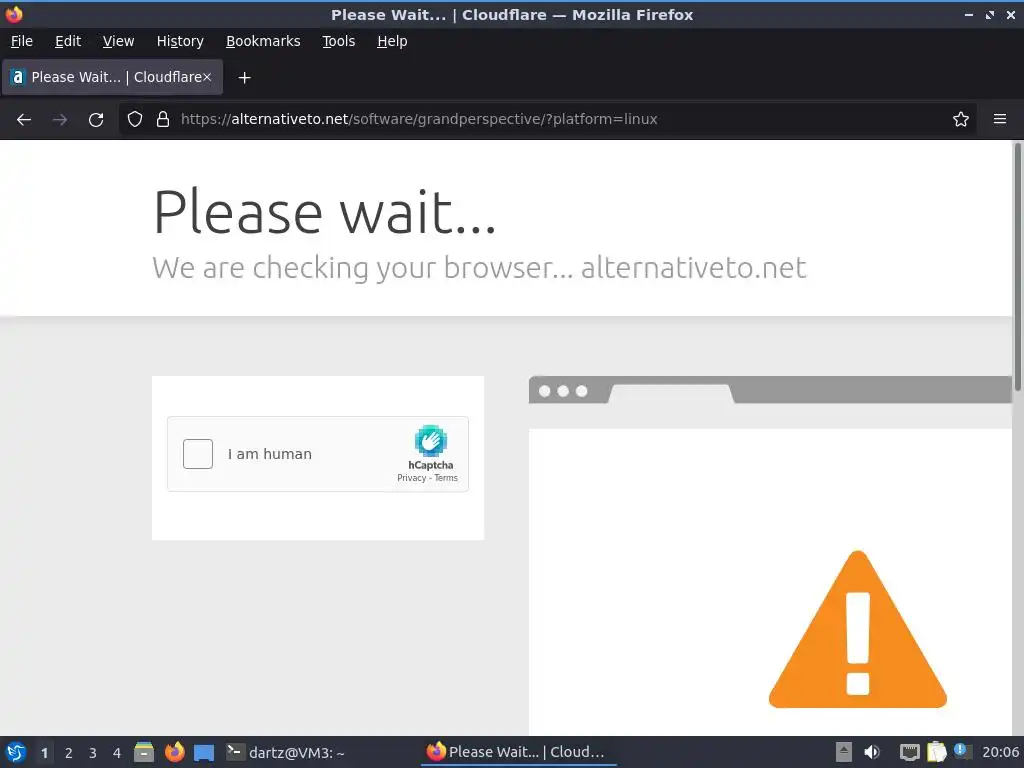1024x768 pixels.
Task: Open the Bookmarks menu
Action: 263,41
